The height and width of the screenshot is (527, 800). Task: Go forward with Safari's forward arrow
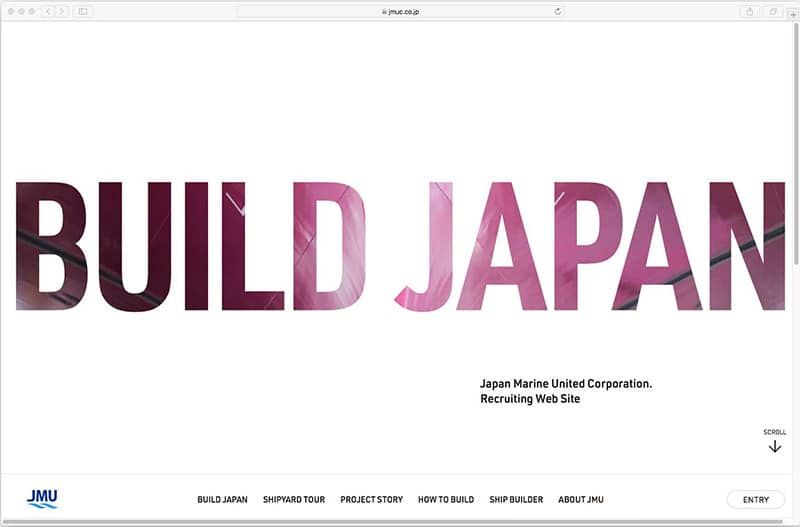61,11
